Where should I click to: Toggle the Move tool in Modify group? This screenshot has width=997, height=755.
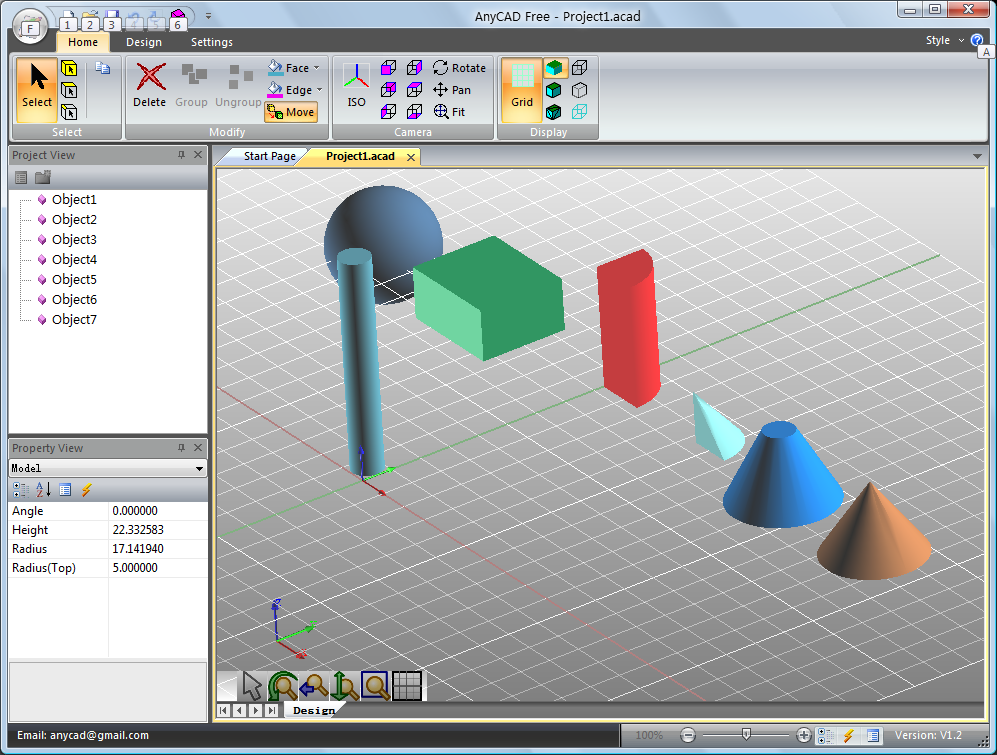click(x=291, y=112)
